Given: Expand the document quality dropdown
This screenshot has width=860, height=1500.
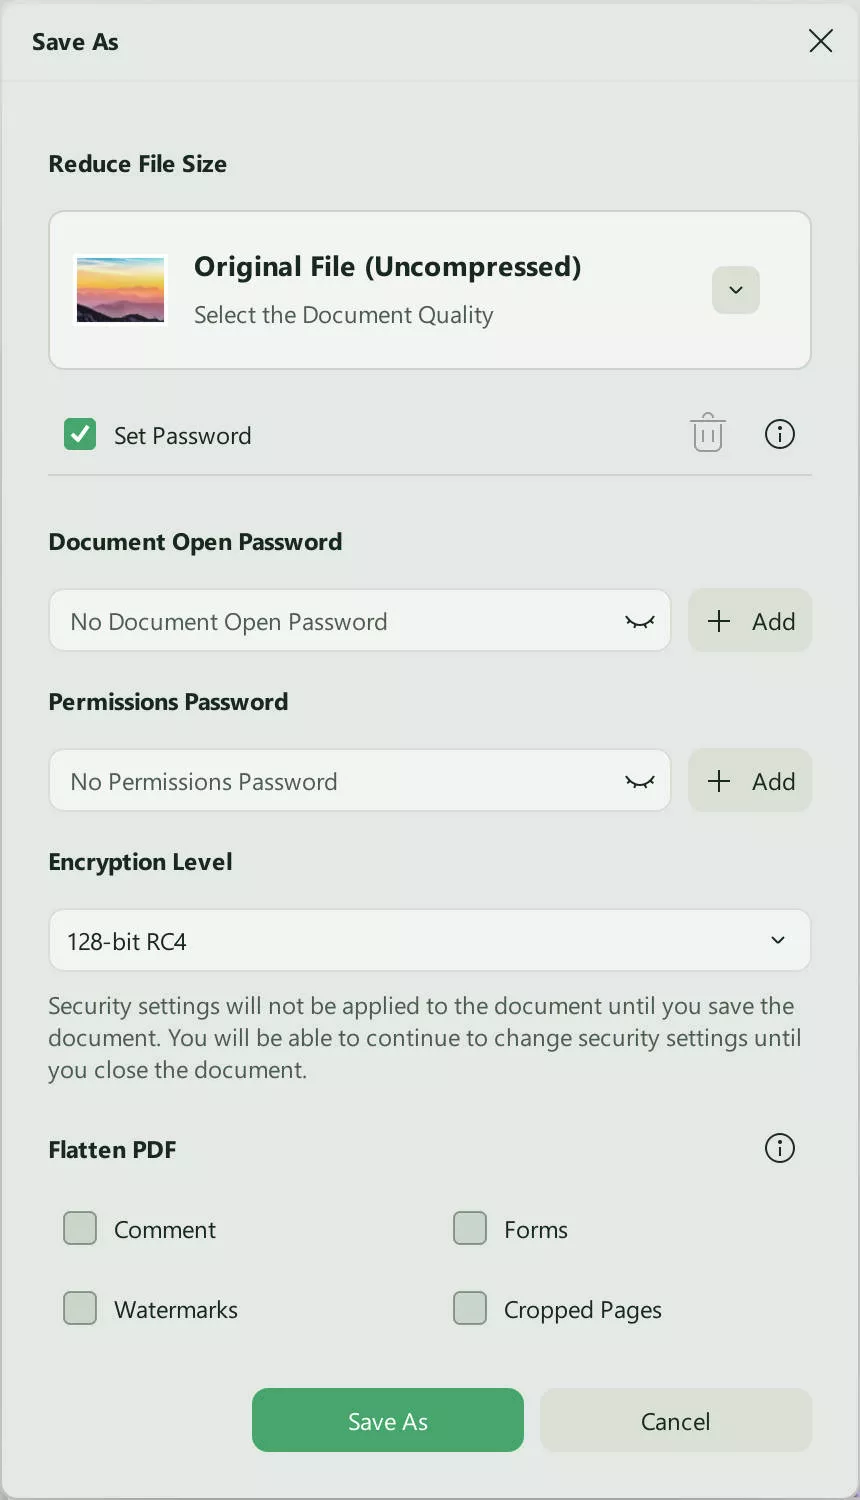Looking at the screenshot, I should (735, 290).
